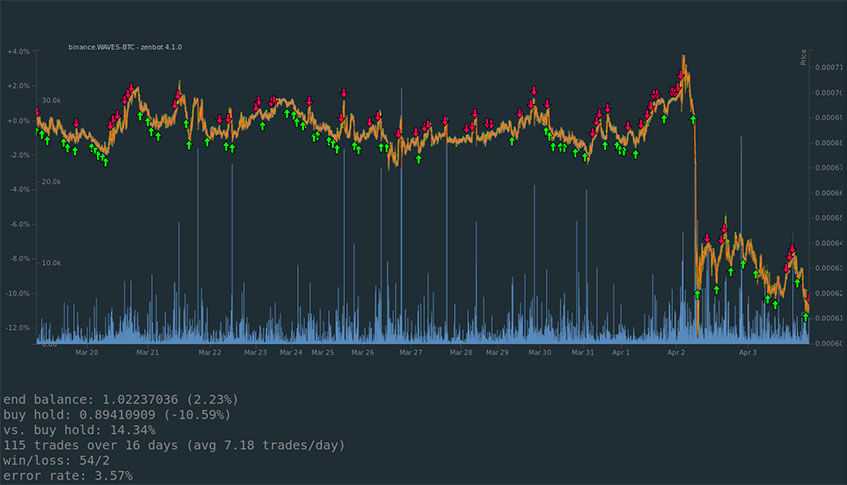Click the chart title binance.WAVES-BTC

pos(125,47)
